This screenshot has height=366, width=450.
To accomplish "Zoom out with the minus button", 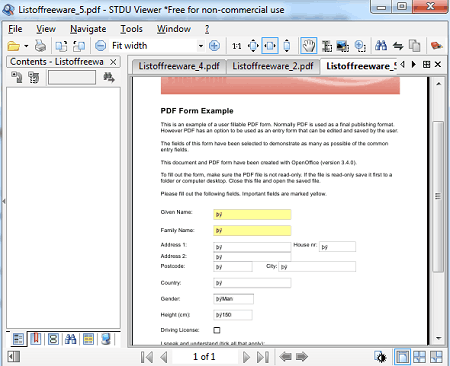I will (100, 46).
